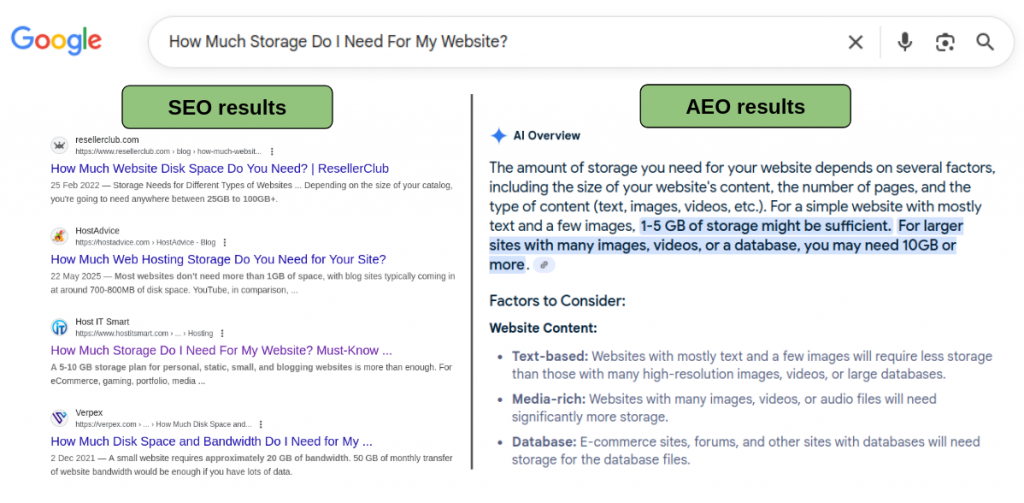This screenshot has height=503, width=1024.
Task: Open more options for HostAdvice result
Action: [x=224, y=242]
